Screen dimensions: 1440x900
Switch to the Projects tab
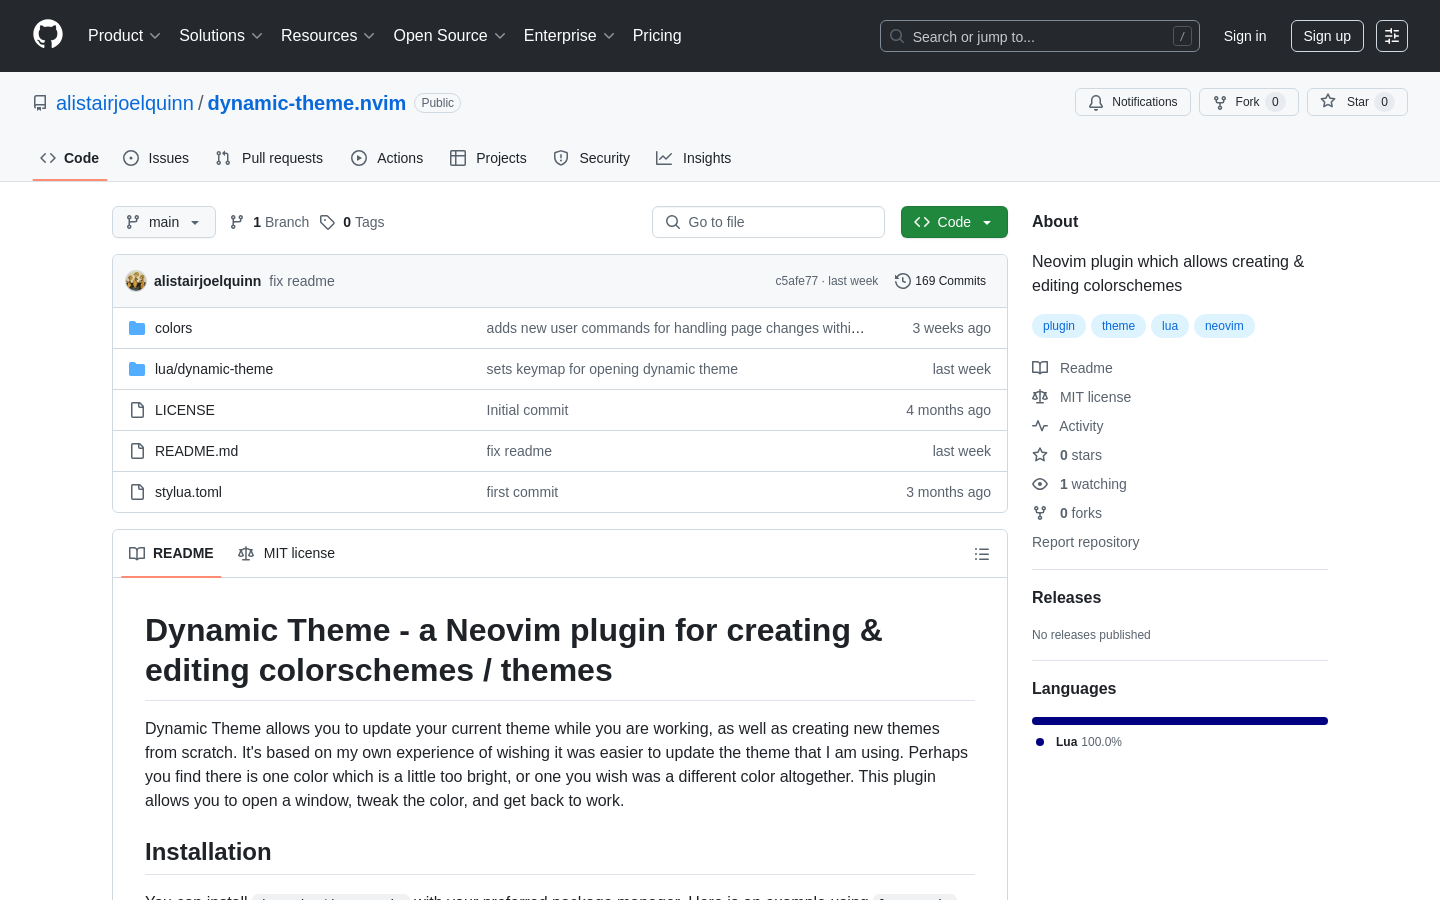pos(488,158)
